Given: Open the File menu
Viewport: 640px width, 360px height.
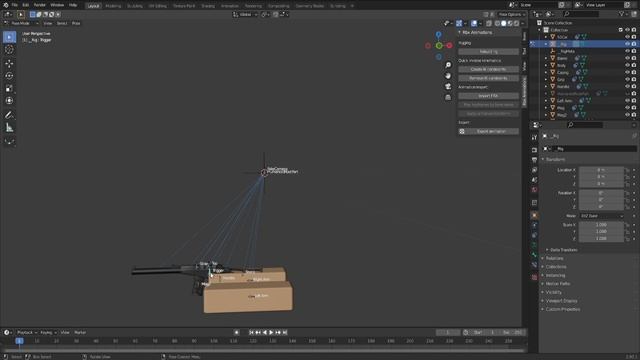Looking at the screenshot, I should (x=15, y=5).
